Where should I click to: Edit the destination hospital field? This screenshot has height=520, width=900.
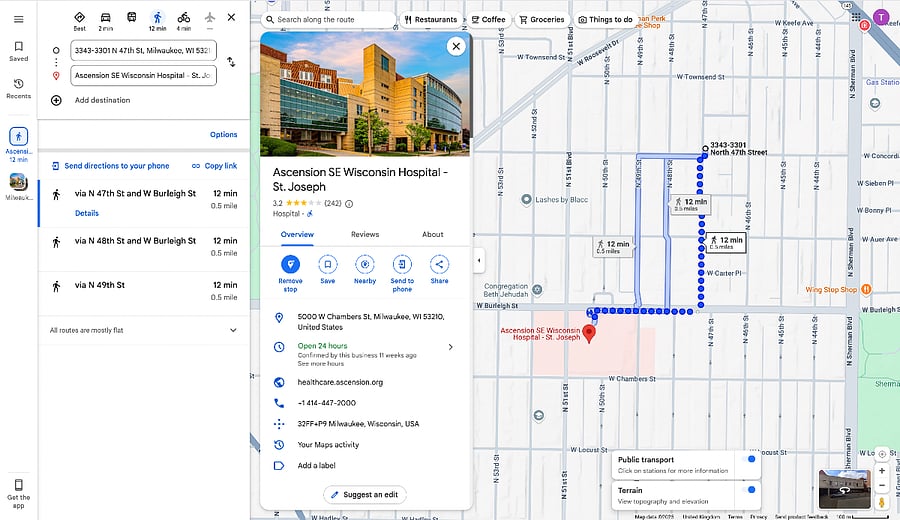coord(143,75)
